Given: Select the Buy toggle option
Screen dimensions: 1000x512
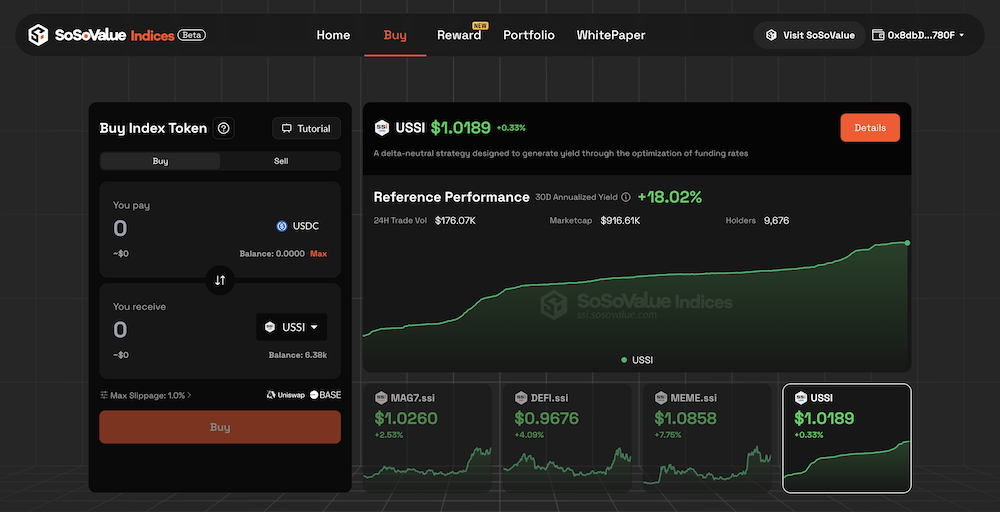Looking at the screenshot, I should (x=160, y=161).
